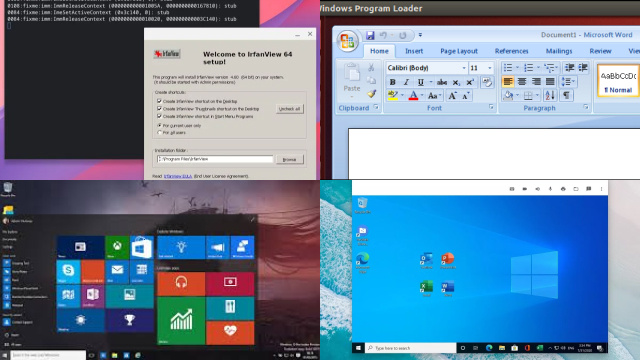Open the References ribbon tab
The width and height of the screenshot is (640, 360).
pos(511,51)
